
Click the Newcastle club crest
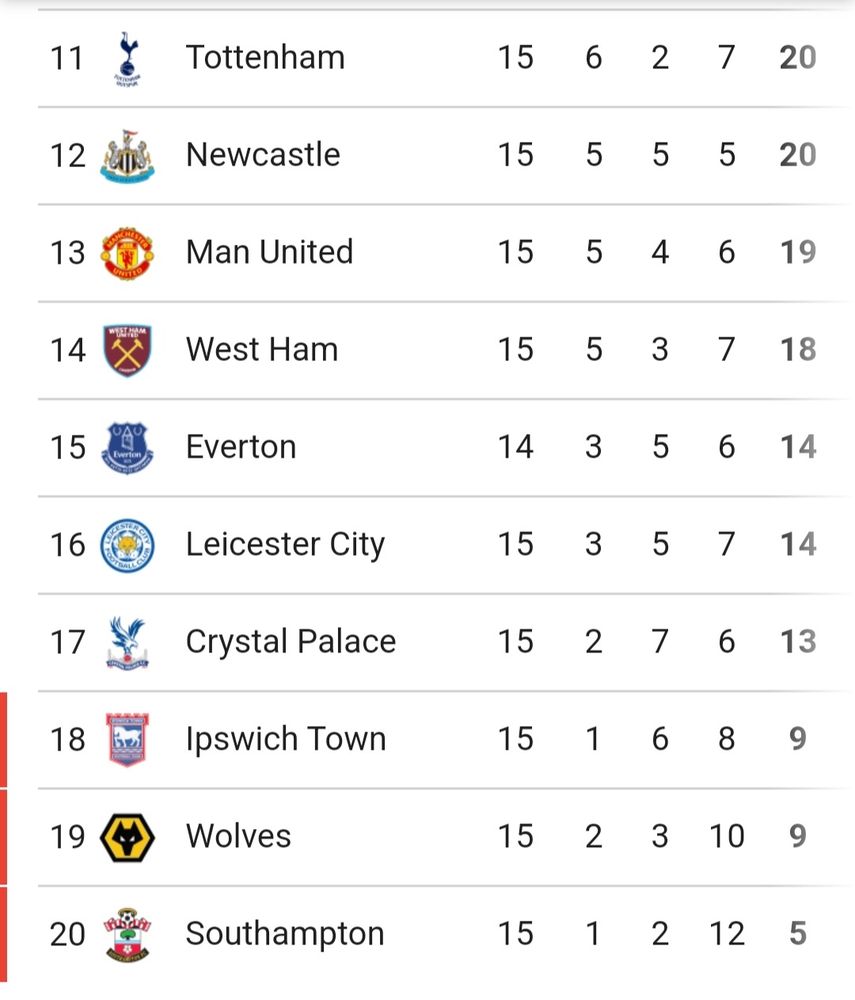(127, 156)
